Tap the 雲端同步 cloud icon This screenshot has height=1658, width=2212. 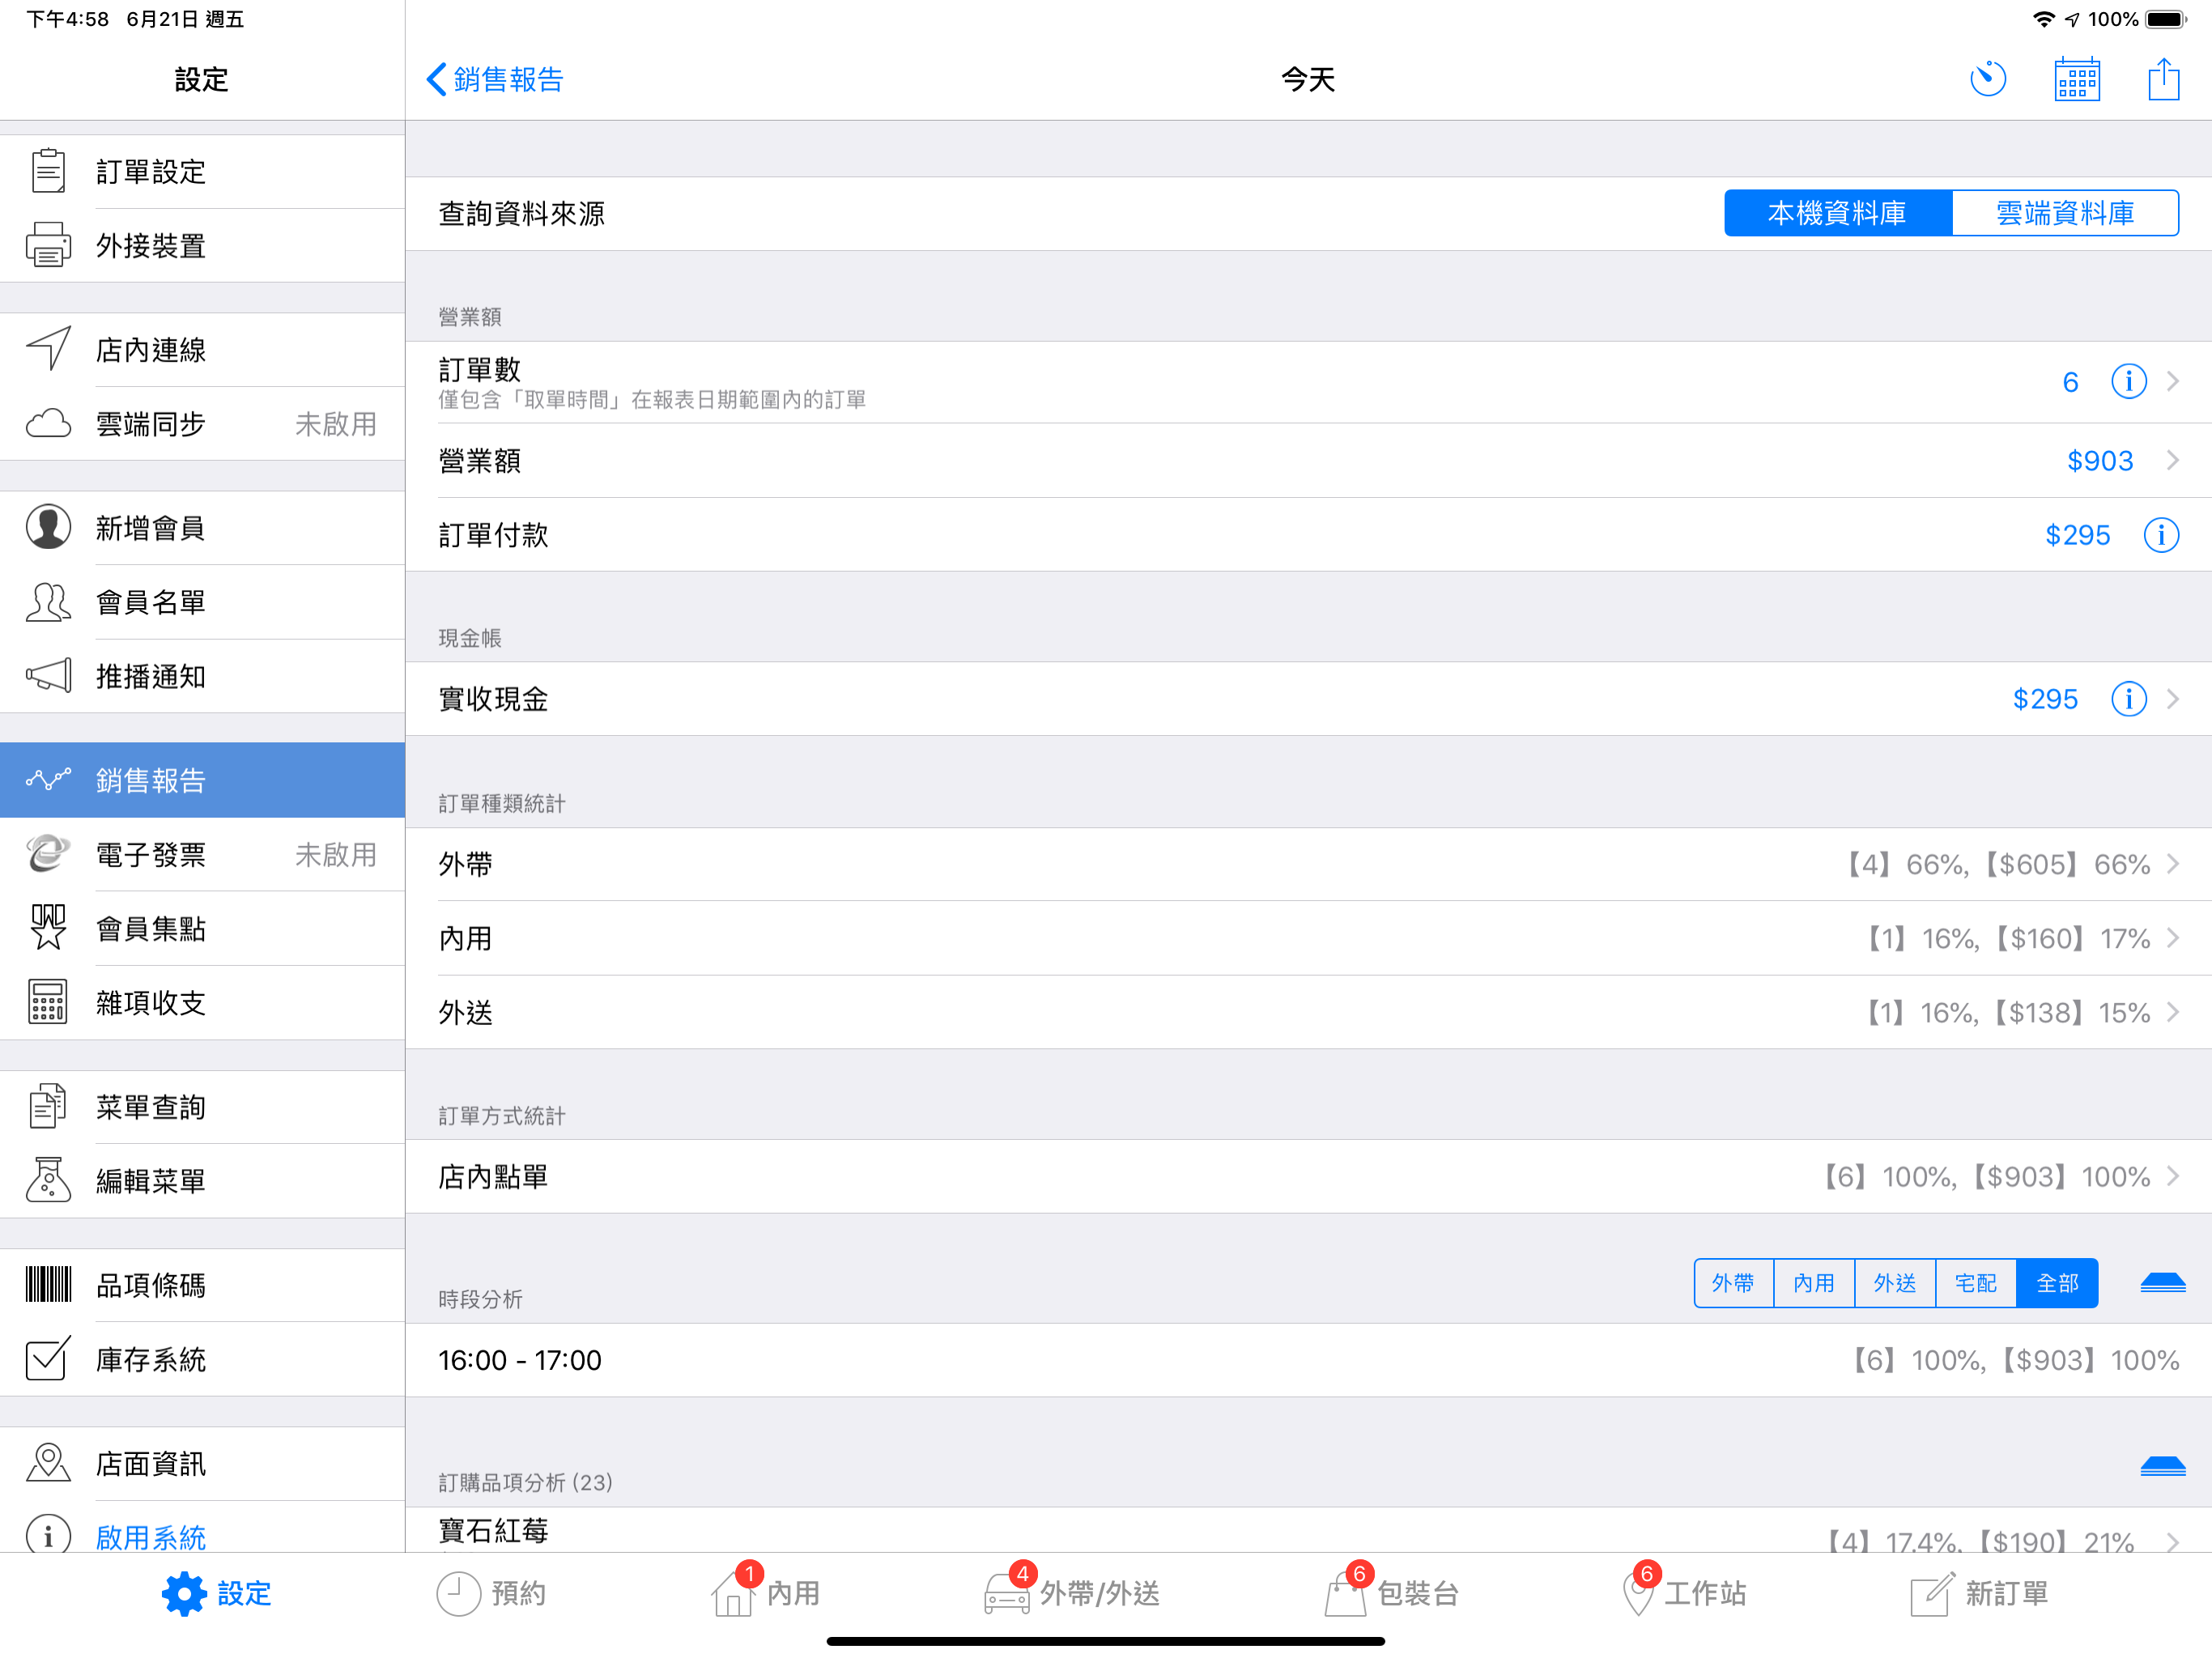(48, 424)
